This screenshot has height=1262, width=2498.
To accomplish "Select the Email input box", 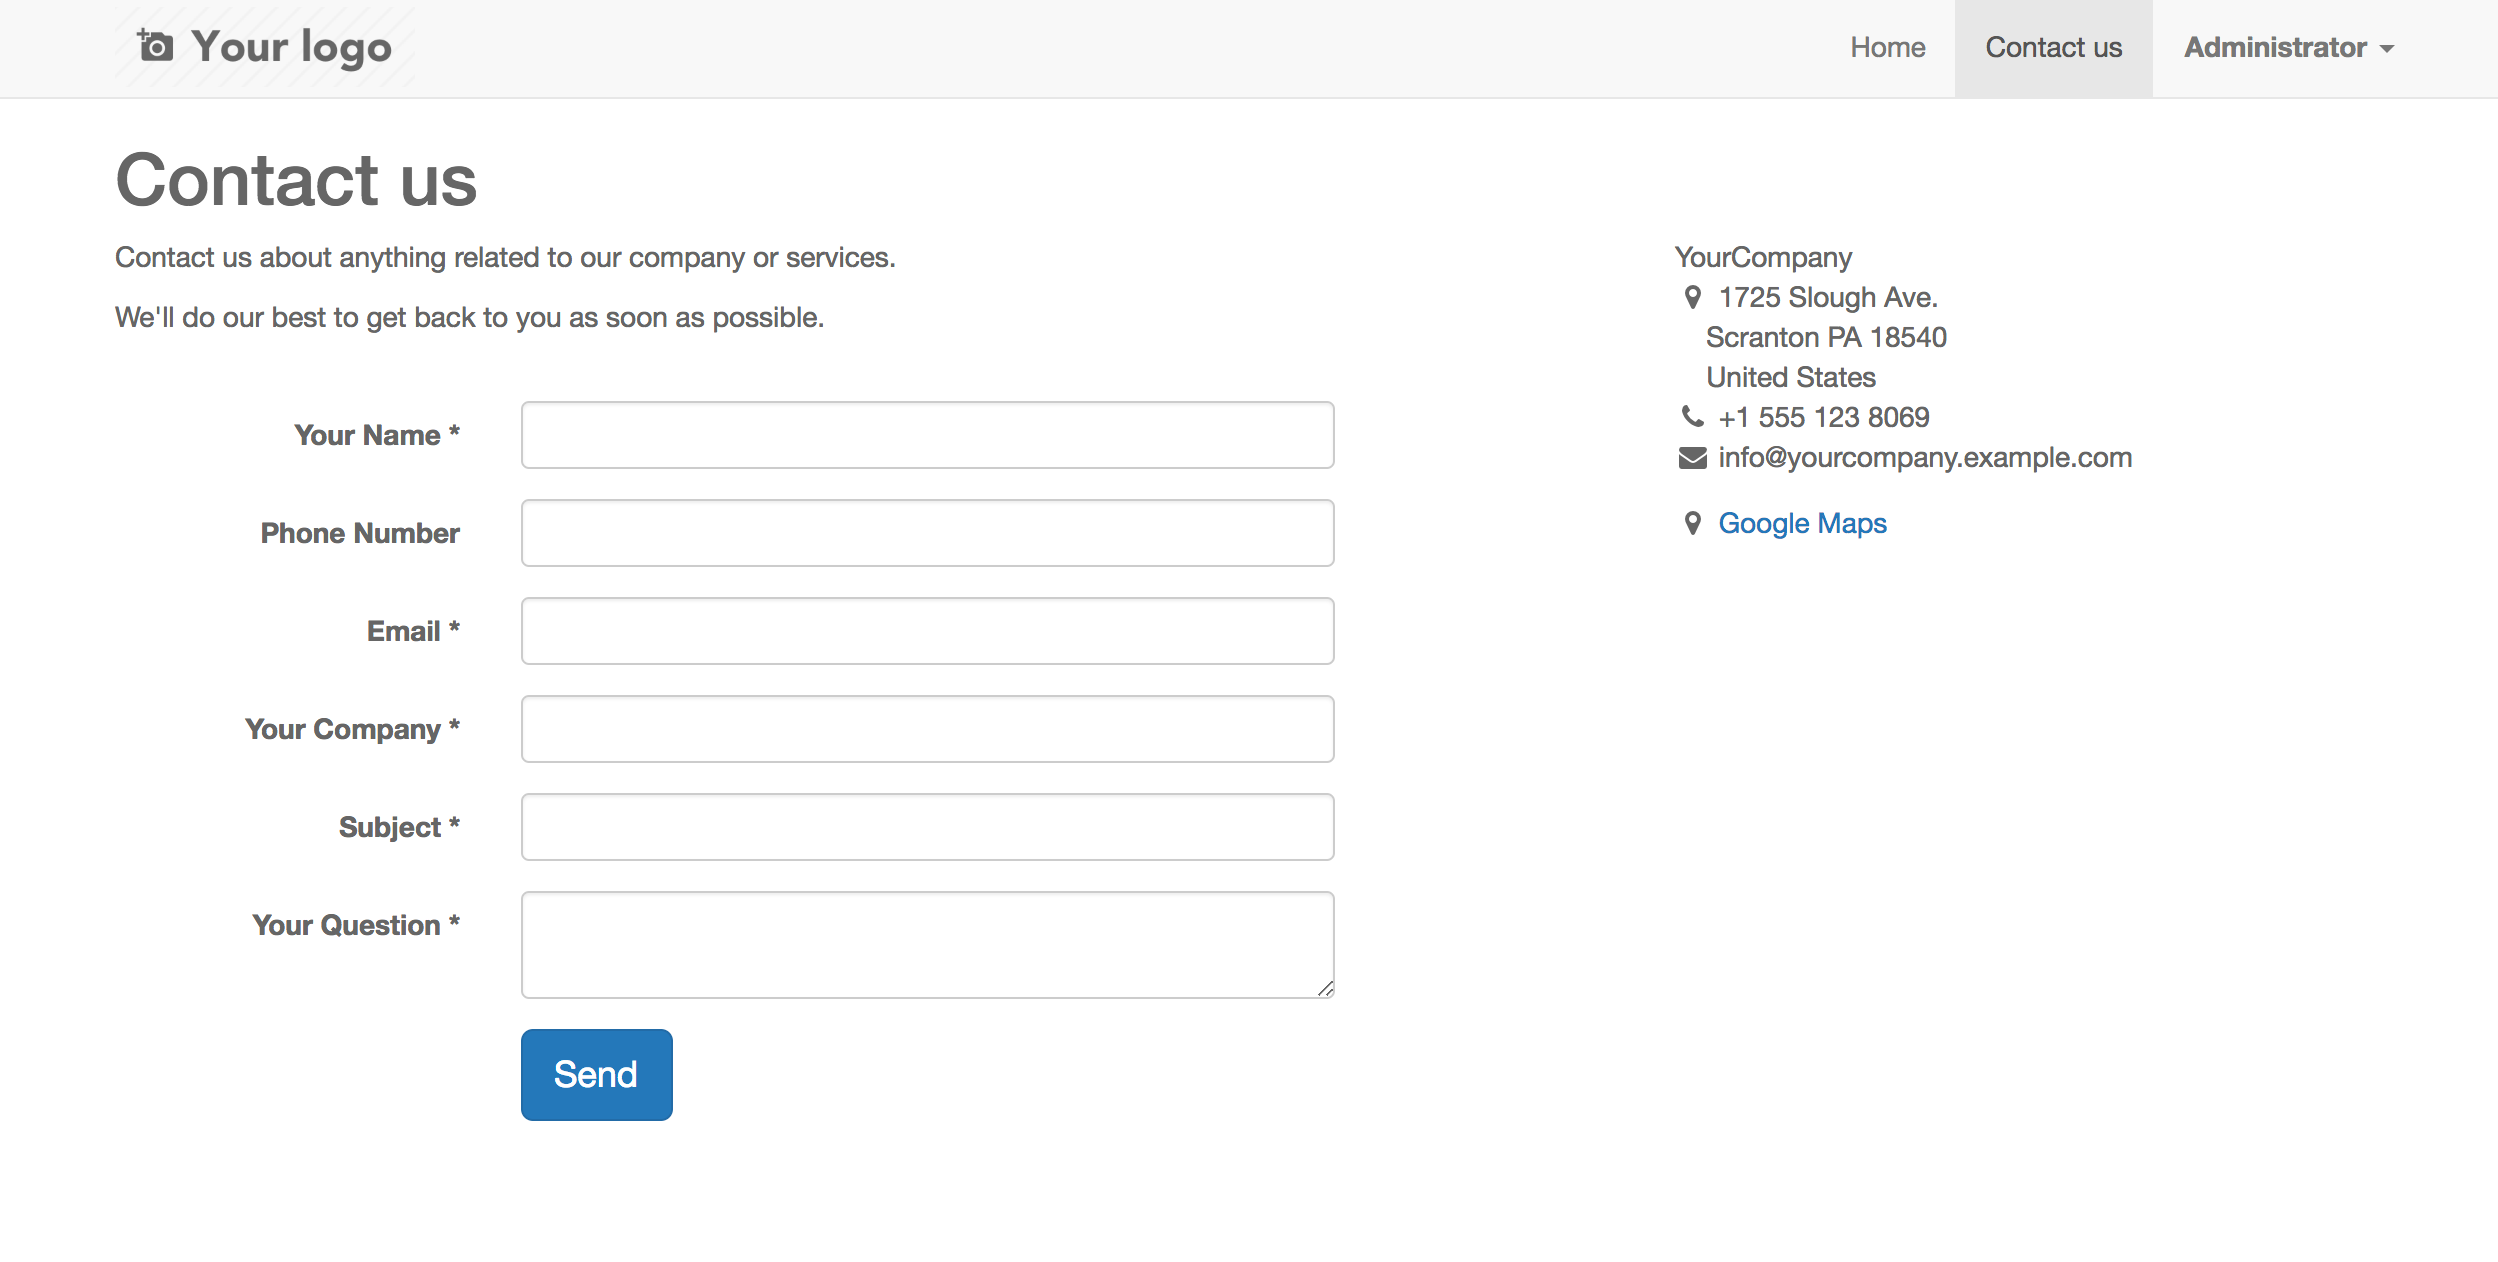I will click(x=927, y=631).
